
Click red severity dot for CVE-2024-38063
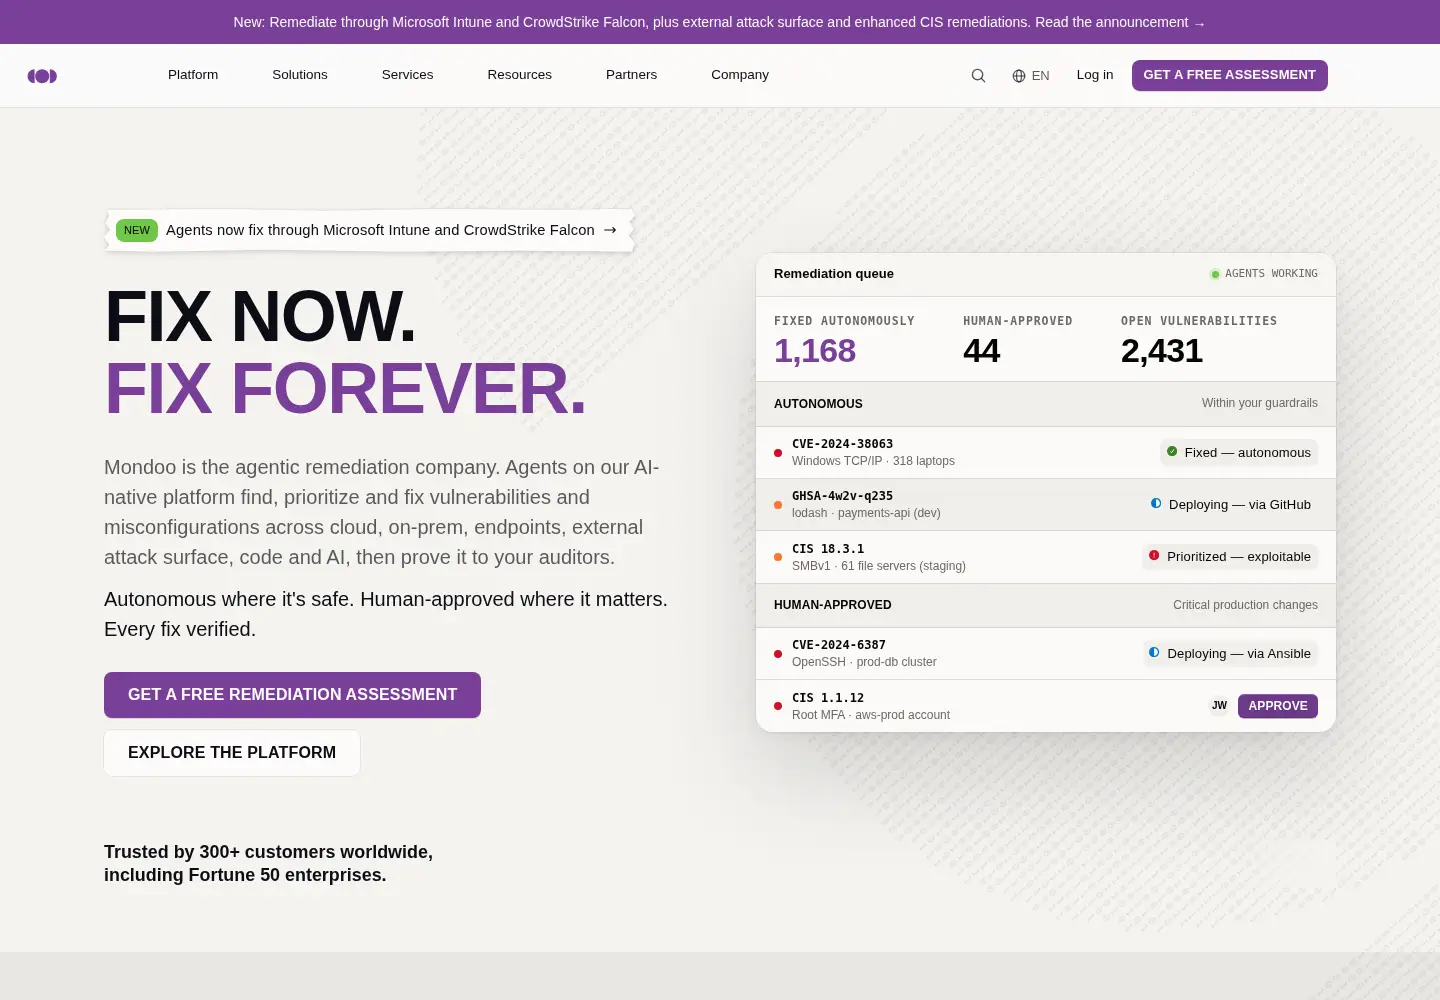tap(778, 453)
